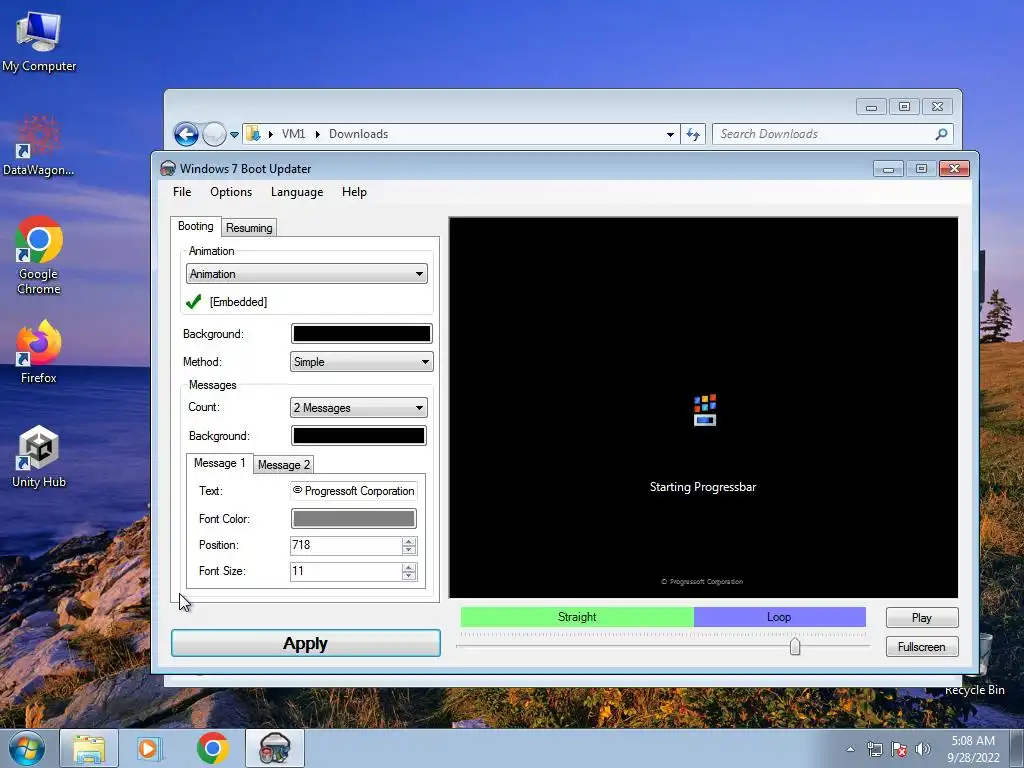Viewport: 1024px width, 768px height.
Task: Open the DataWagon desktop shortcut
Action: 38,146
